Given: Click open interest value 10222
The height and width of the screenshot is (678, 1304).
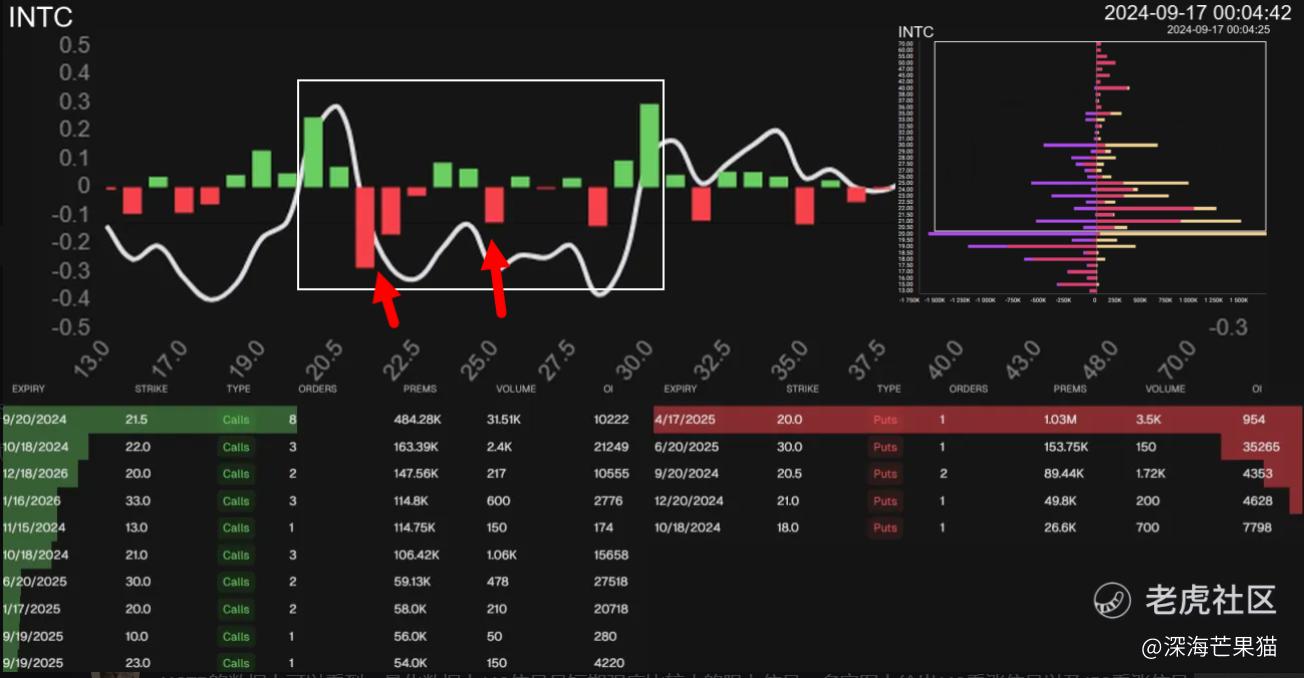Looking at the screenshot, I should 611,420.
